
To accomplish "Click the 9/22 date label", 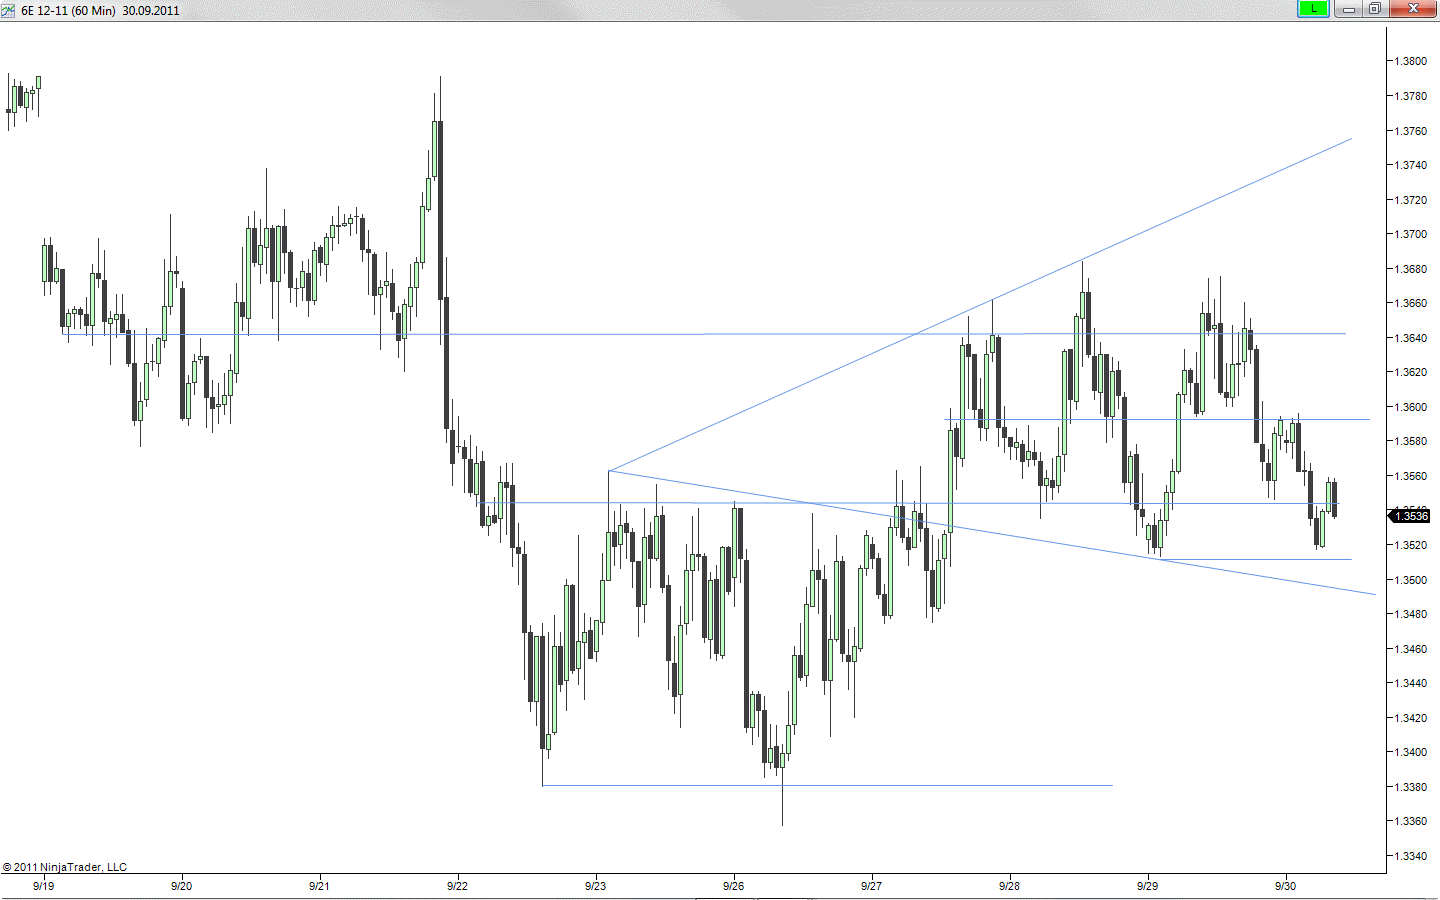I will 457,886.
